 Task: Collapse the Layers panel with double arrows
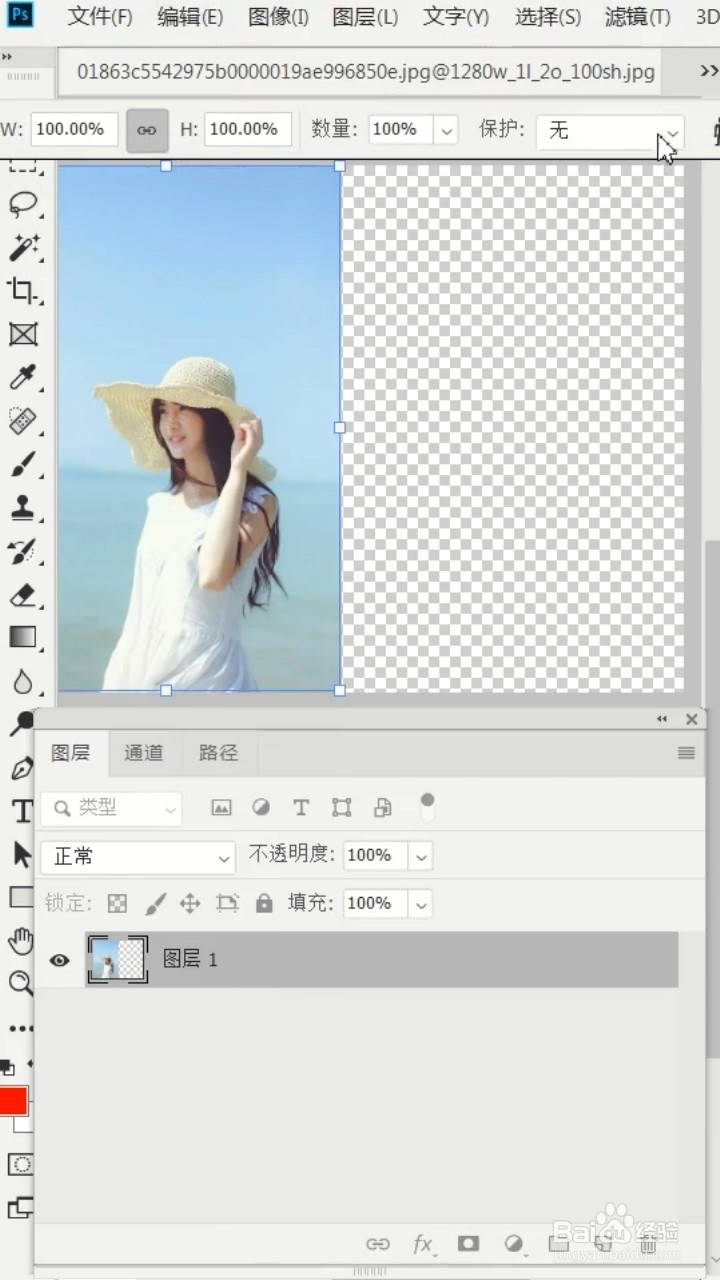point(662,719)
